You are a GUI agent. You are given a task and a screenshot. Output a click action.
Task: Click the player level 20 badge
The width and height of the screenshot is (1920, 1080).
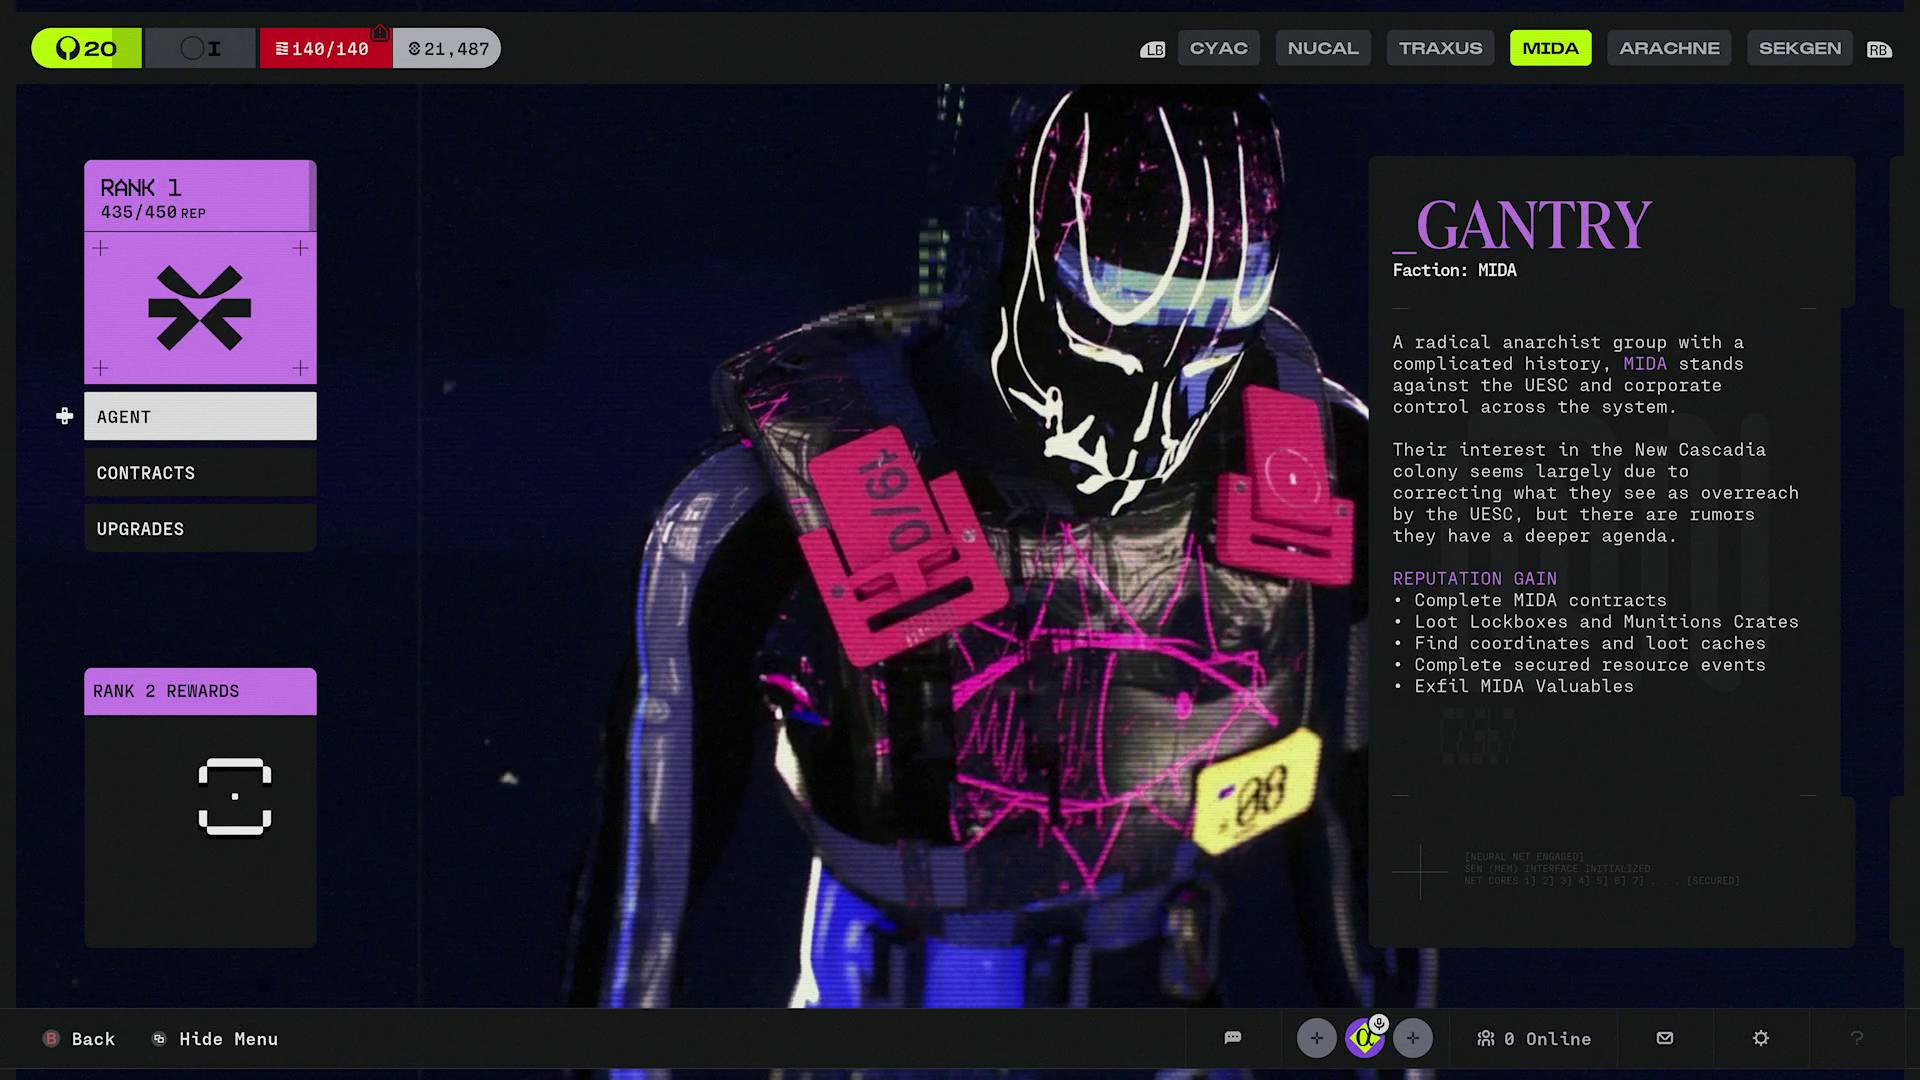coord(86,47)
